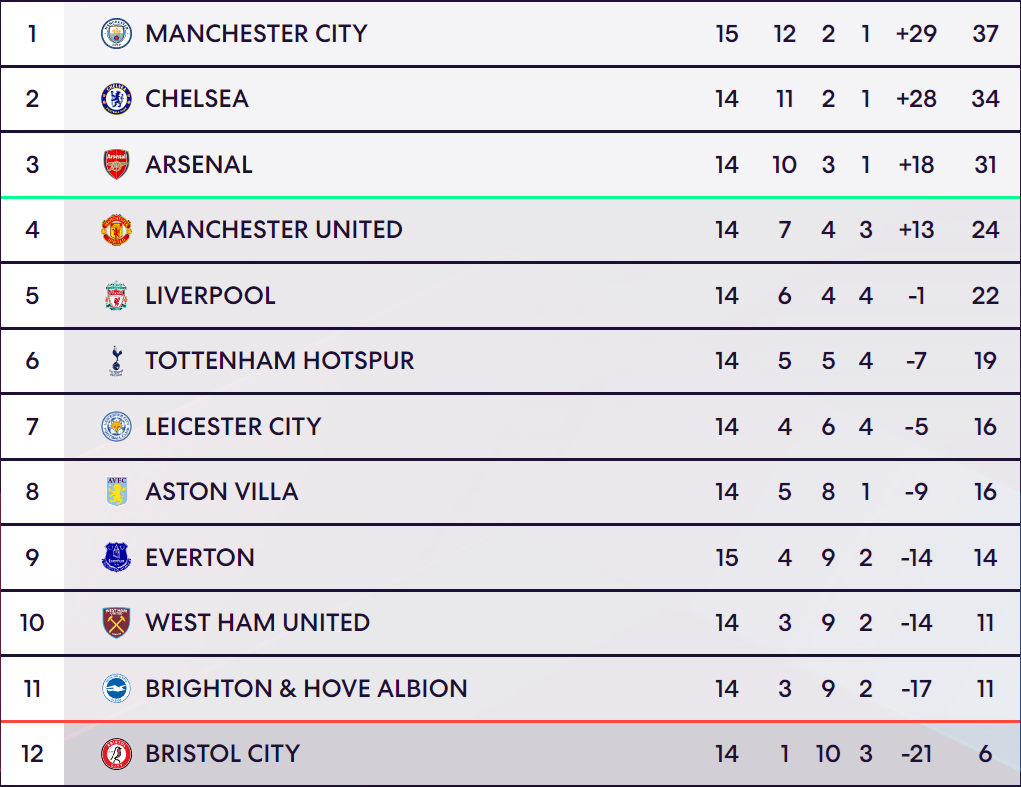
Task: Click Chelsea's 34 points value
Action: [x=985, y=99]
